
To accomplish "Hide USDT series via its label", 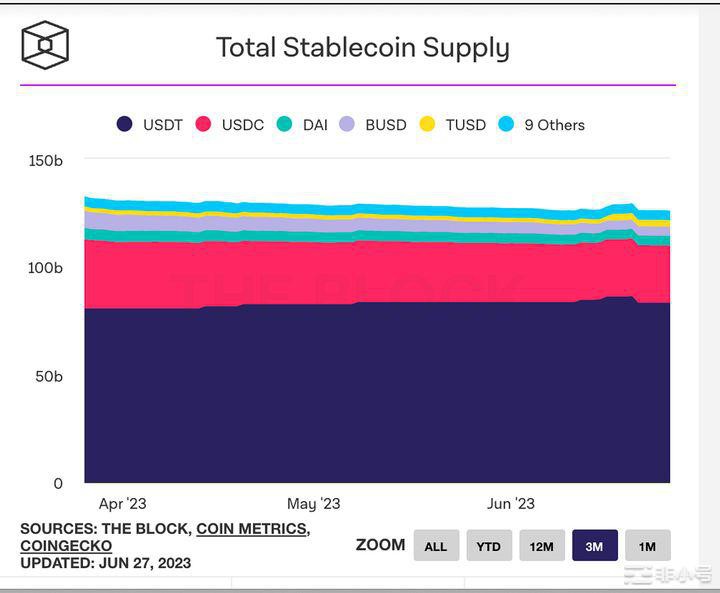I will (x=163, y=125).
